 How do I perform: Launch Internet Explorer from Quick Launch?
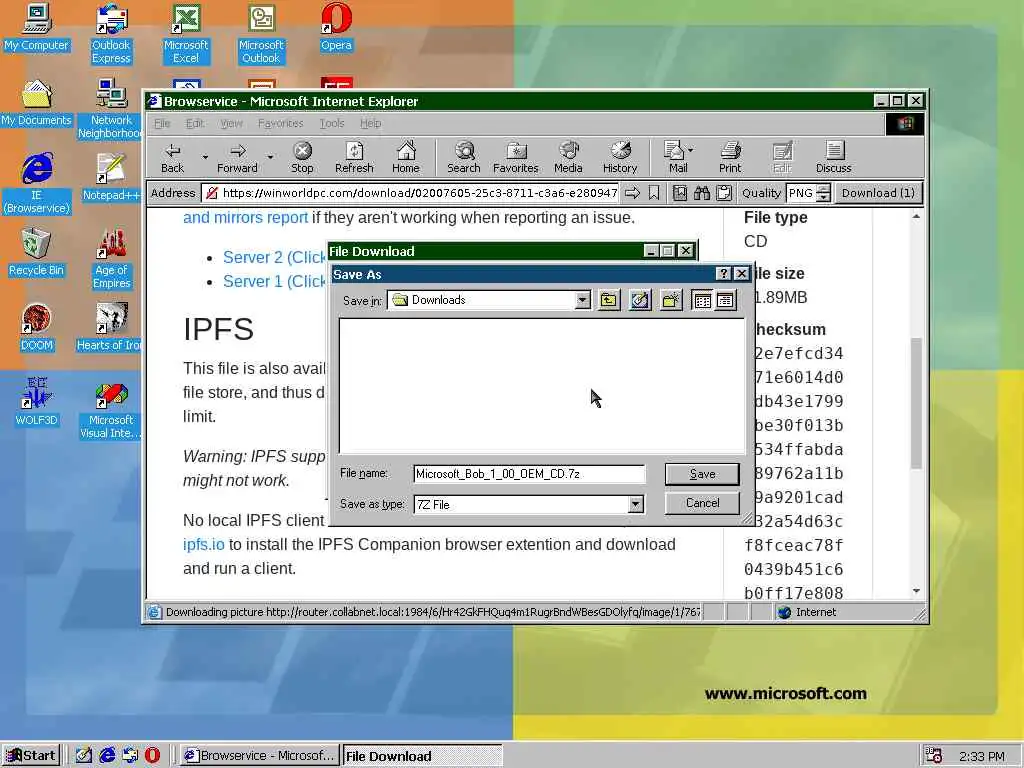point(107,755)
